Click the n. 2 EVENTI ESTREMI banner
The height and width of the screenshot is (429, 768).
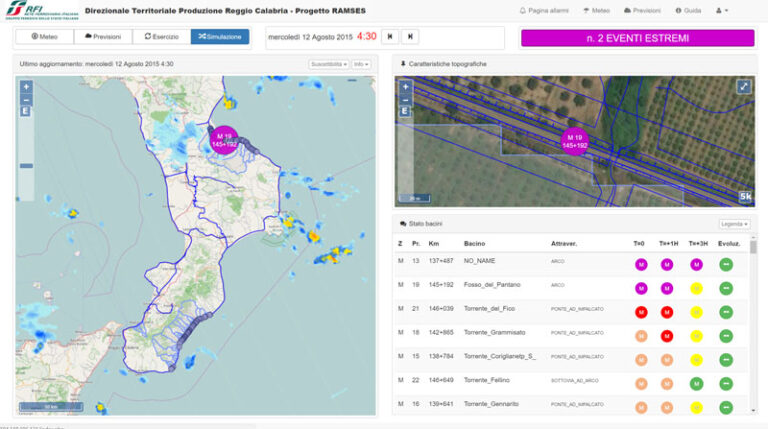pos(637,38)
